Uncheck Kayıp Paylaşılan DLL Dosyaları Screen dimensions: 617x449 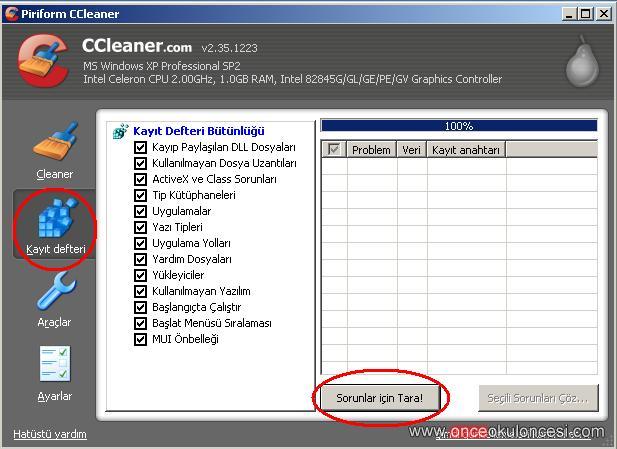(140, 148)
